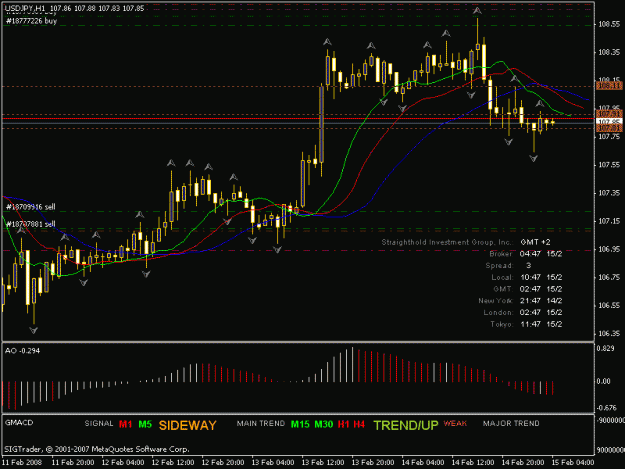Click the red M1 timeframe indicator
The height and width of the screenshot is (469, 625).
pyautogui.click(x=126, y=424)
